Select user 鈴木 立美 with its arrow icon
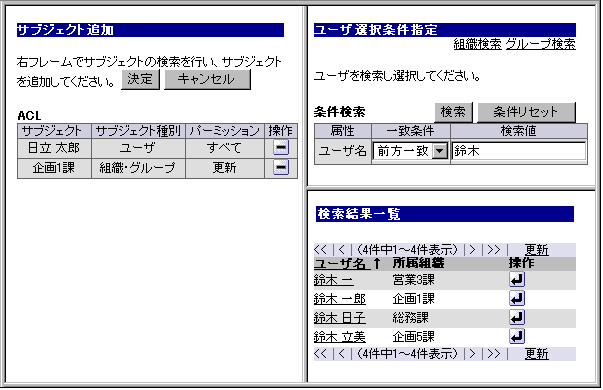Screen dimensions: 603x390 click(517, 336)
